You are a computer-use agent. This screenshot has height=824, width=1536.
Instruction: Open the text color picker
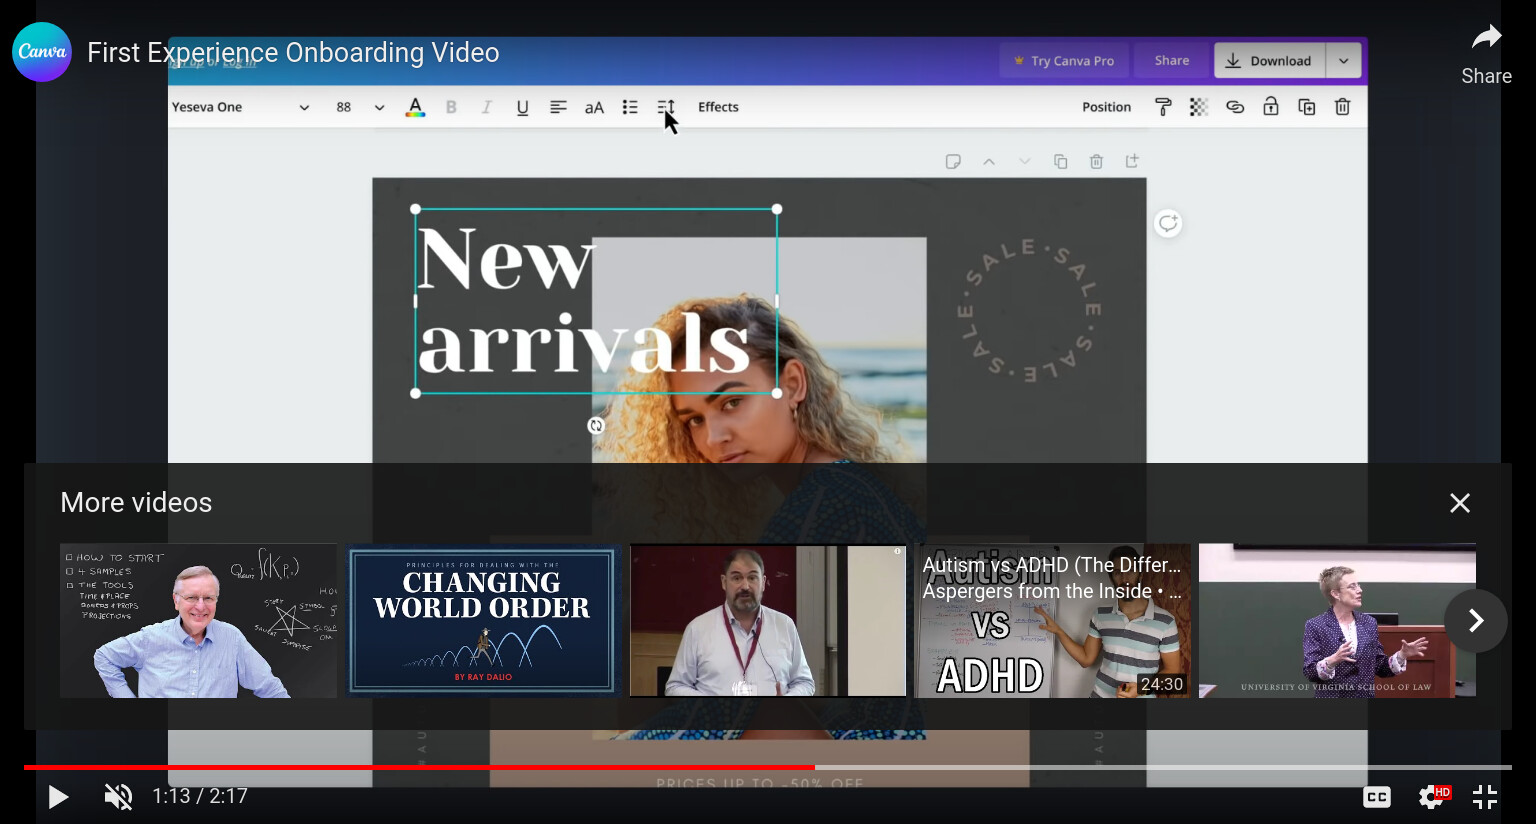click(415, 107)
